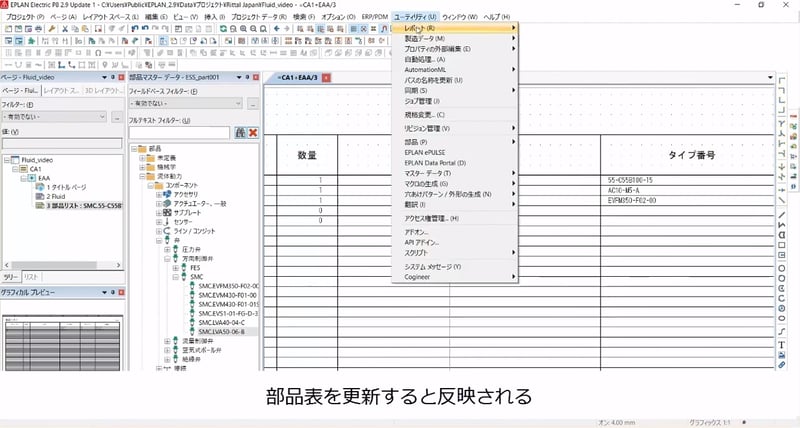This screenshot has height=428, width=800.
Task: Open the マスターデータ (T) submenu
Action: pyautogui.click(x=455, y=173)
